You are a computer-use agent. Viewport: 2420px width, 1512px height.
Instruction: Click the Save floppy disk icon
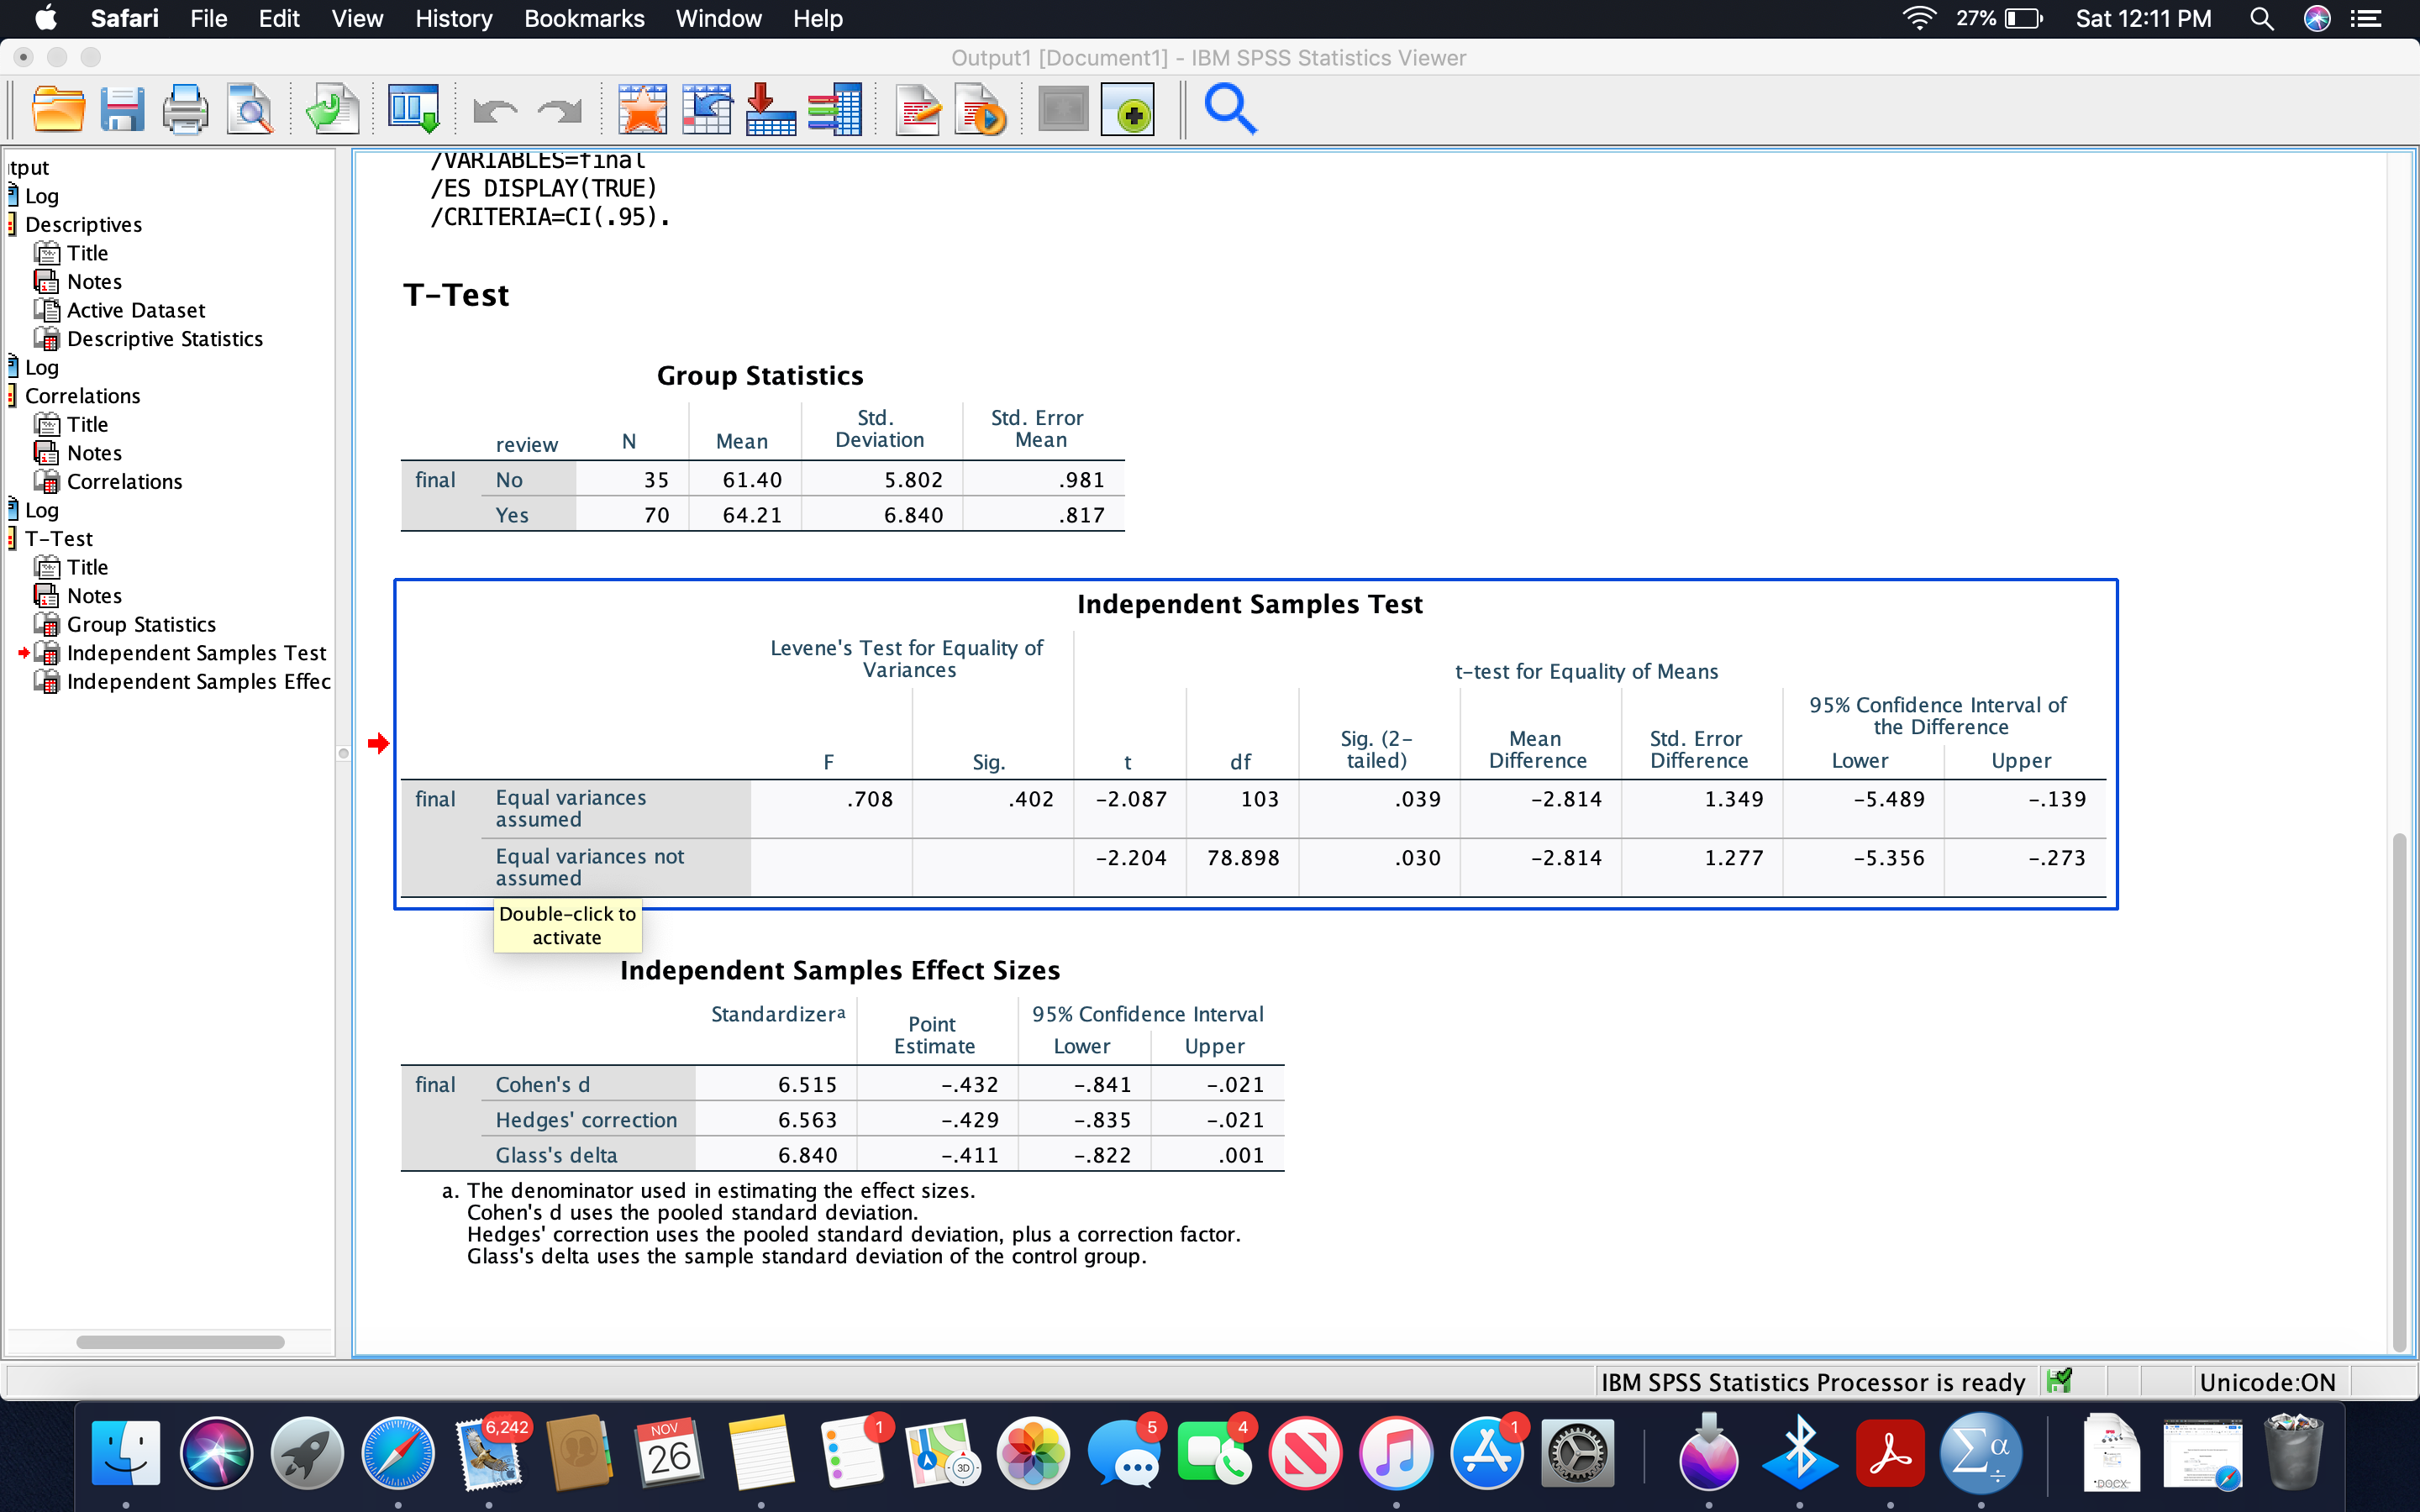[122, 108]
